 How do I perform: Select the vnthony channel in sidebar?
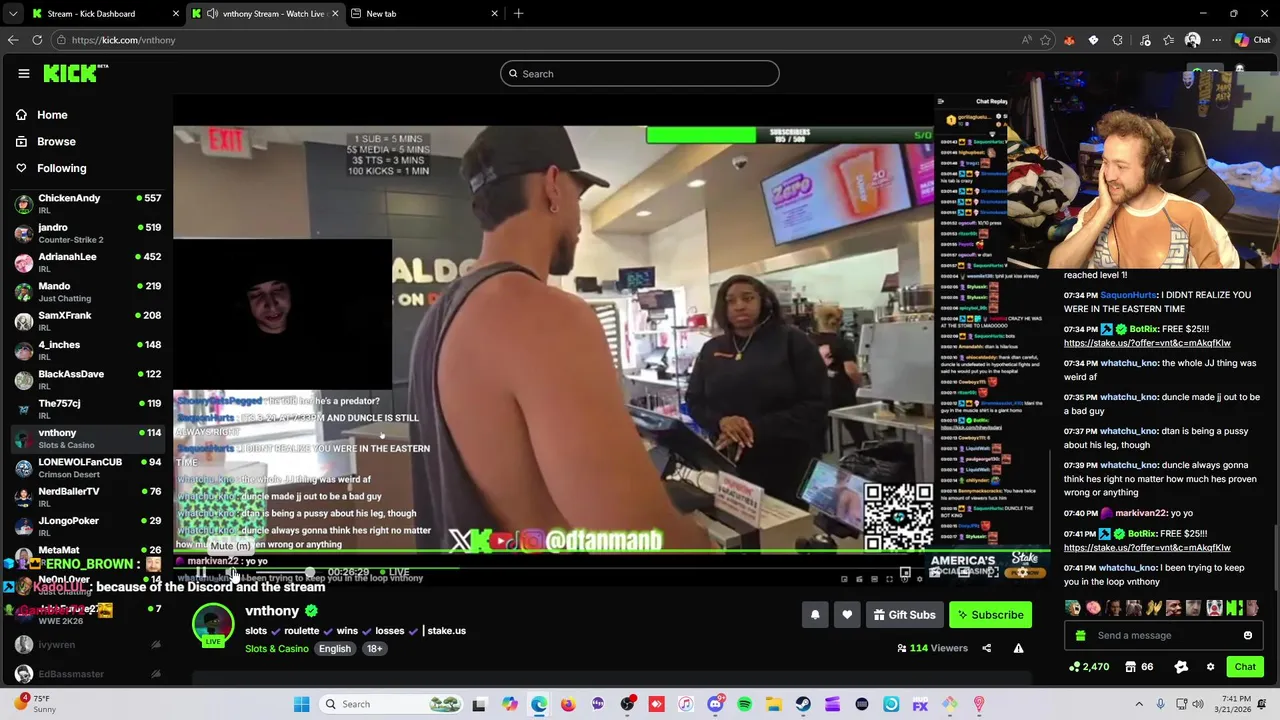[88, 438]
